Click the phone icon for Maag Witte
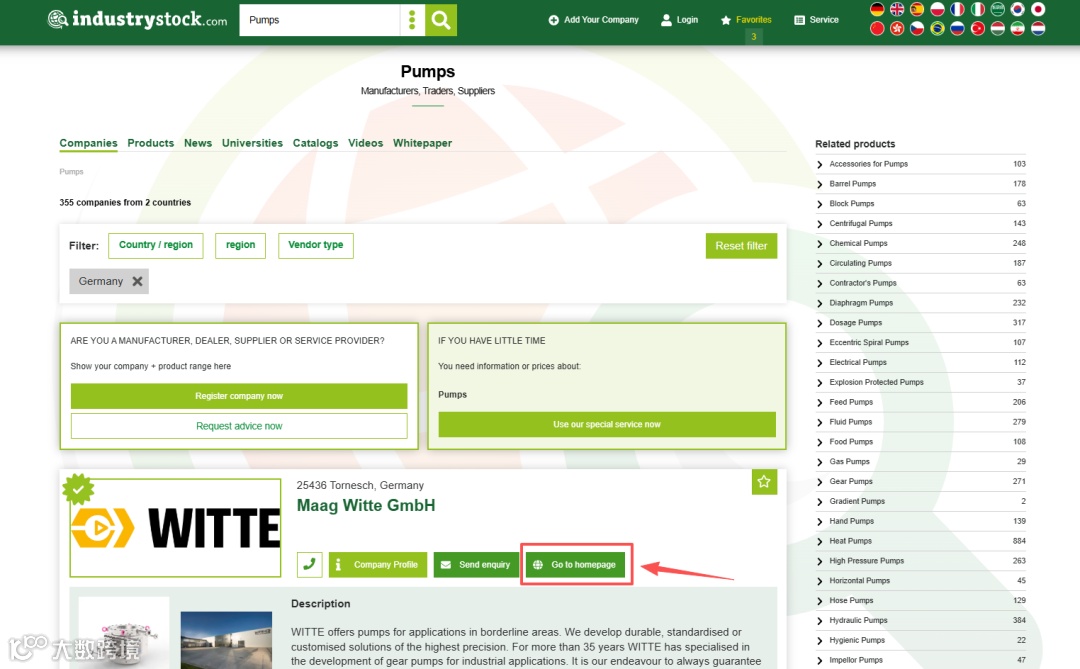 click(x=309, y=564)
